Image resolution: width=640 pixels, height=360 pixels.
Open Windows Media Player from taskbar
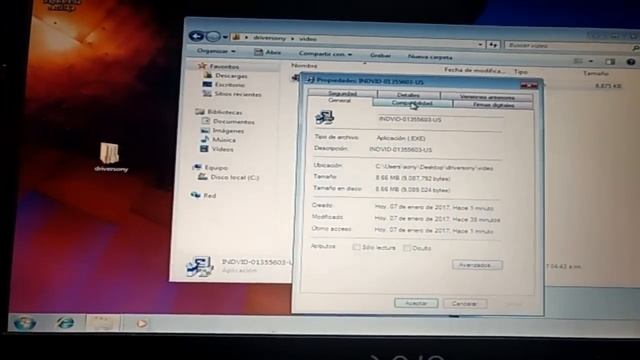pyautogui.click(x=141, y=324)
